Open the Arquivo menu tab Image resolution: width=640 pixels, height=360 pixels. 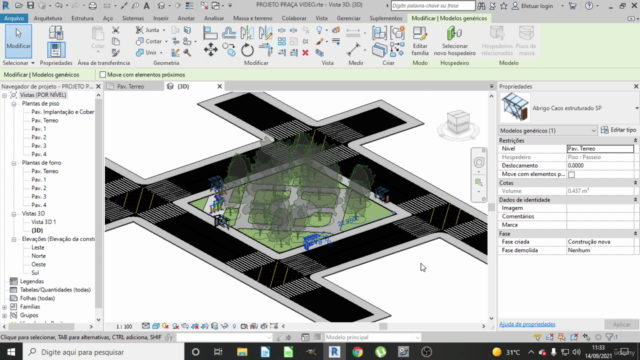tap(14, 18)
